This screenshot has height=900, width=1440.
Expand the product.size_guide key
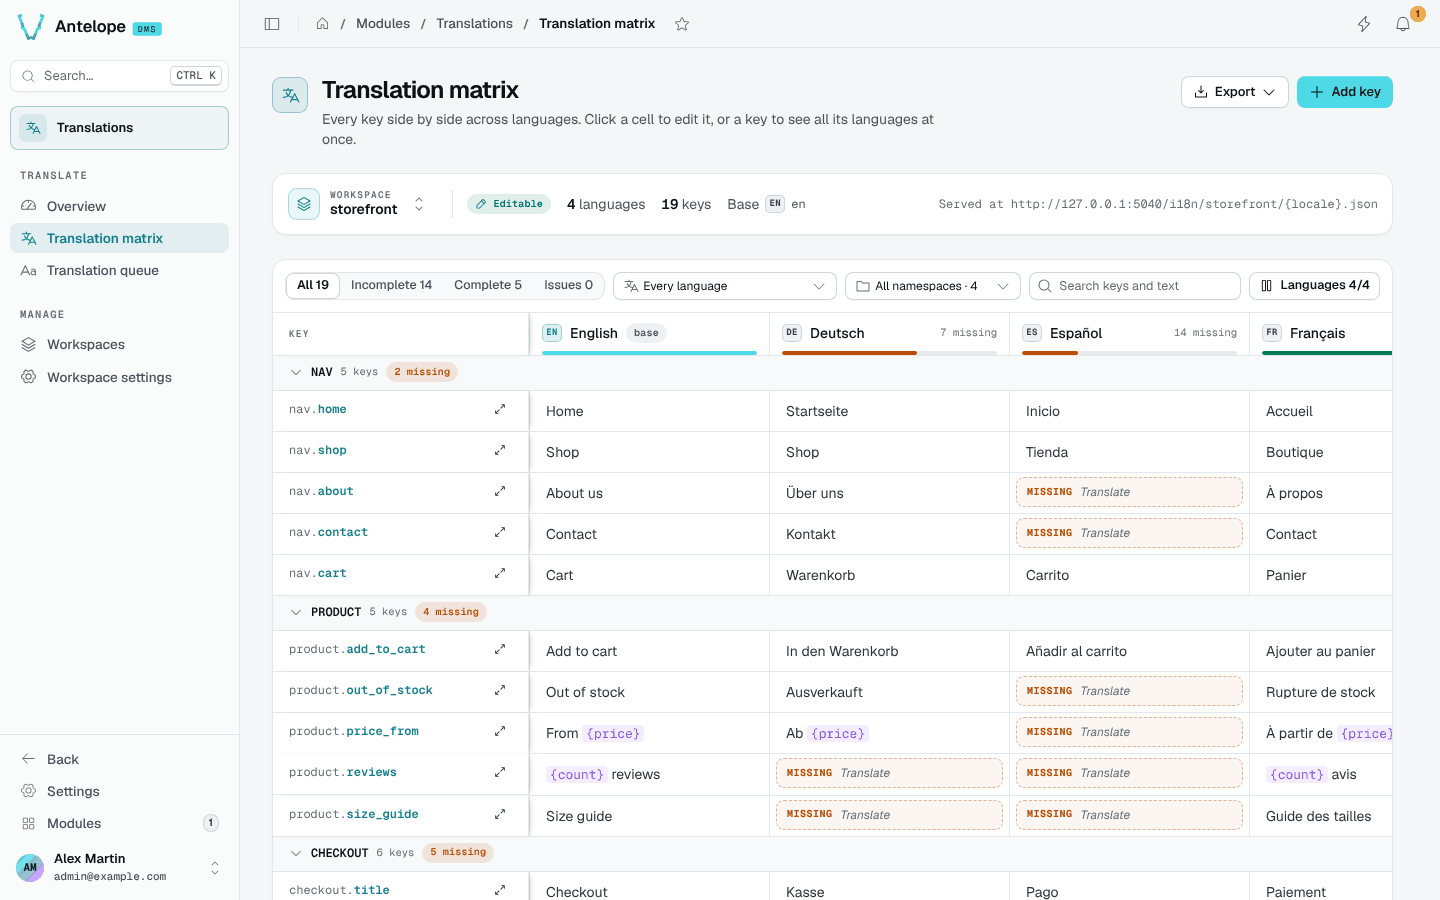500,814
